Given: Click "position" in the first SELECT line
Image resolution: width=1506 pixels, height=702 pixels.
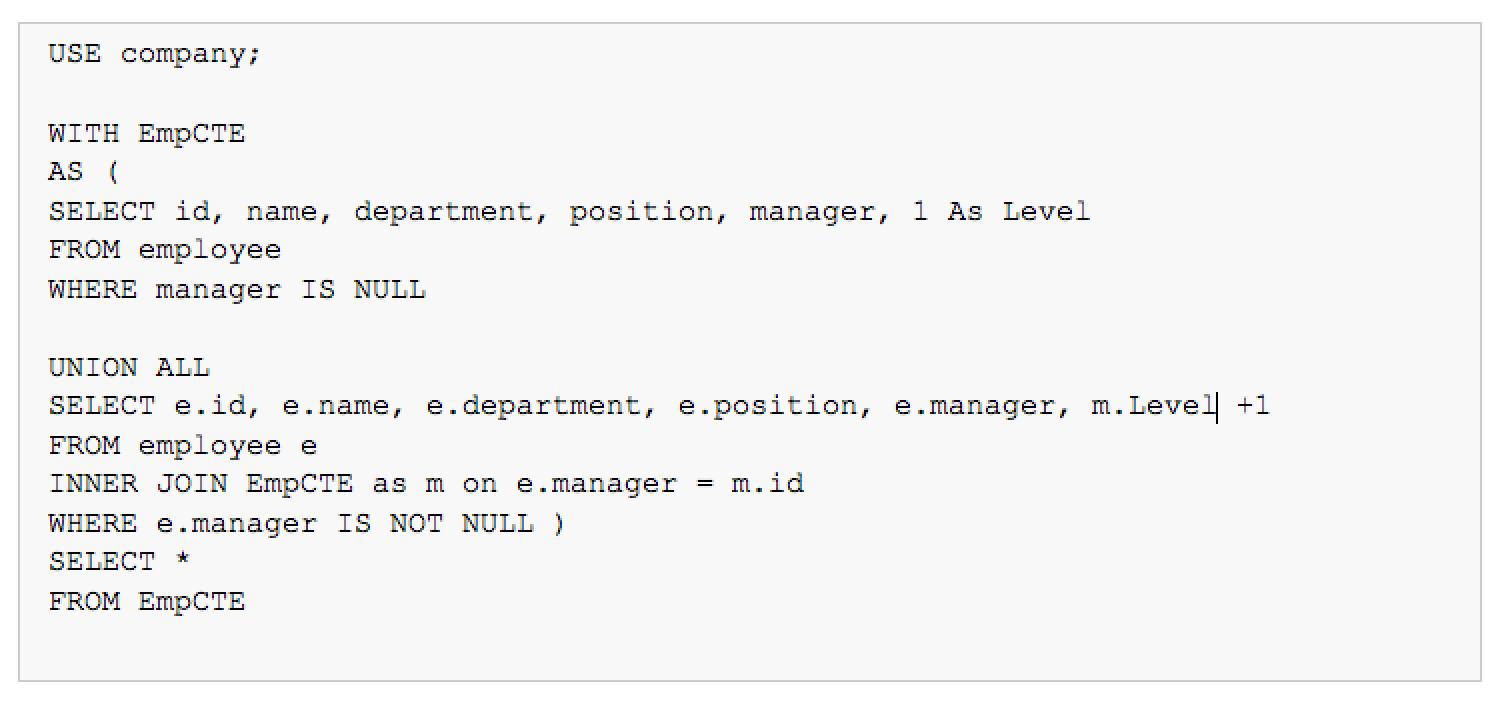Looking at the screenshot, I should (x=641, y=211).
